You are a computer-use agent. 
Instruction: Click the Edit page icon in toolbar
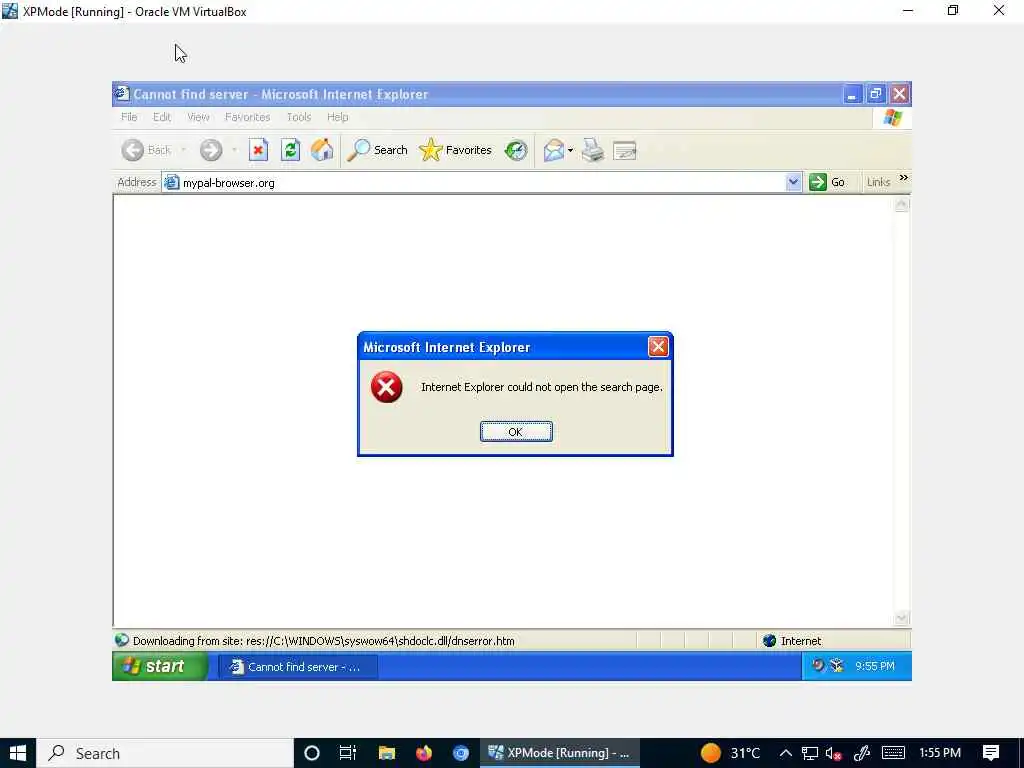click(x=625, y=151)
